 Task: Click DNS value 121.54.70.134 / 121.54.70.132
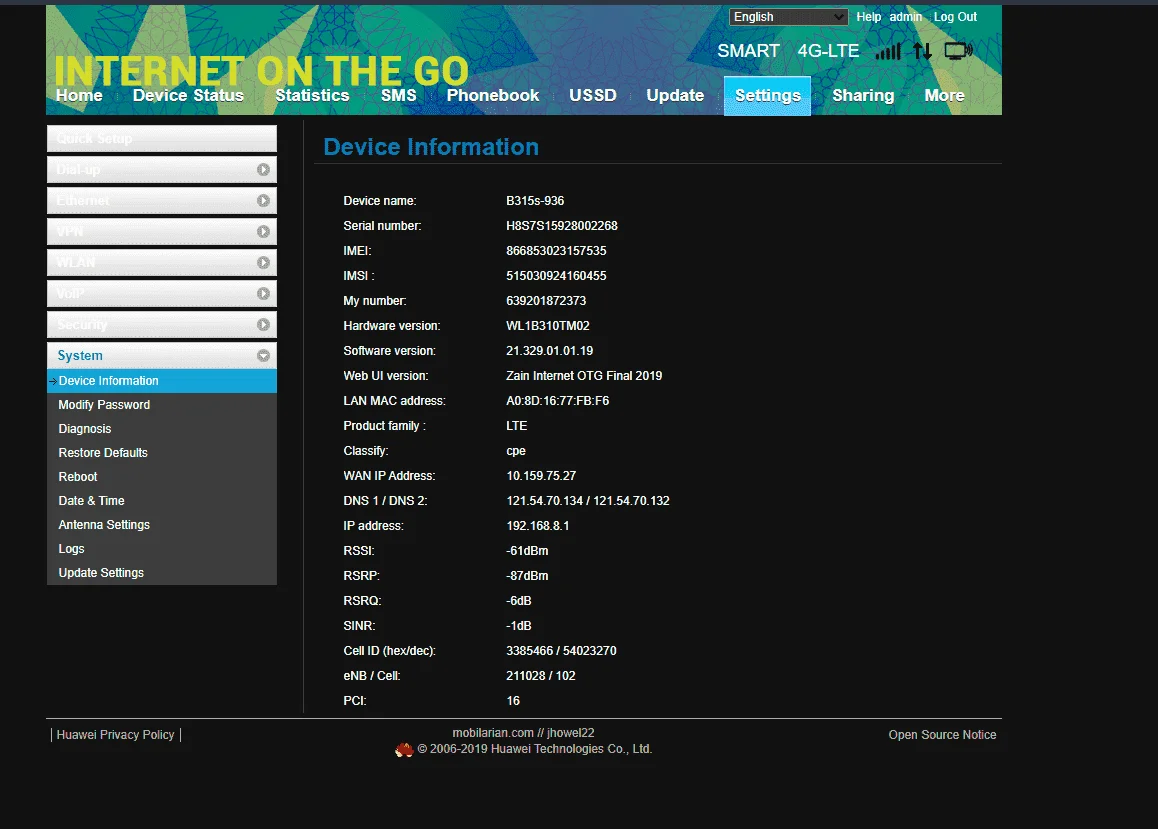pos(588,501)
